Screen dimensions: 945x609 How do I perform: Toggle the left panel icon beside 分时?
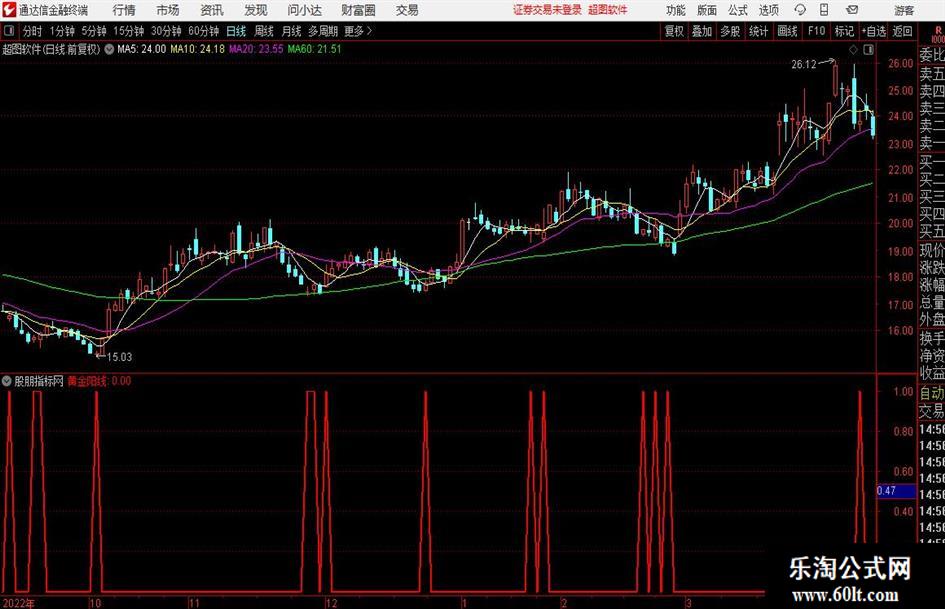[9, 31]
